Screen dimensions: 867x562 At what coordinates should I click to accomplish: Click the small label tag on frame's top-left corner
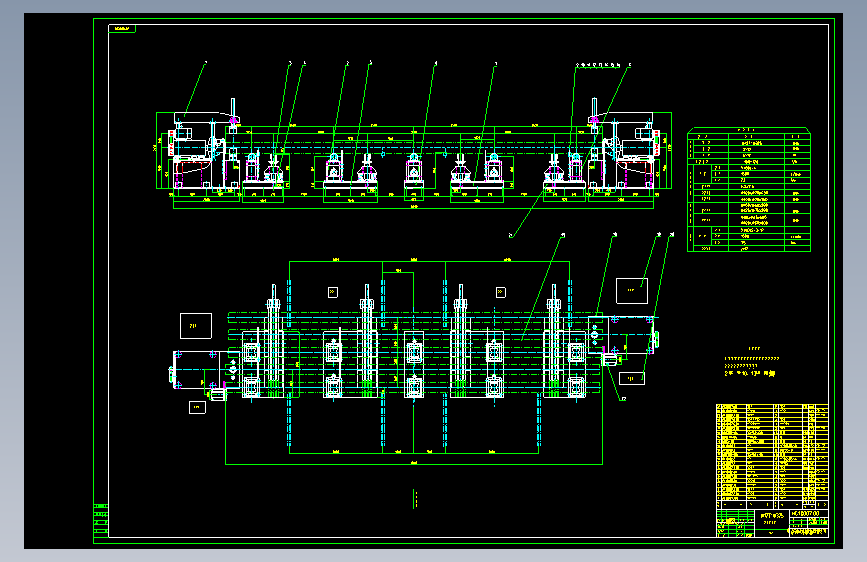[x=122, y=28]
